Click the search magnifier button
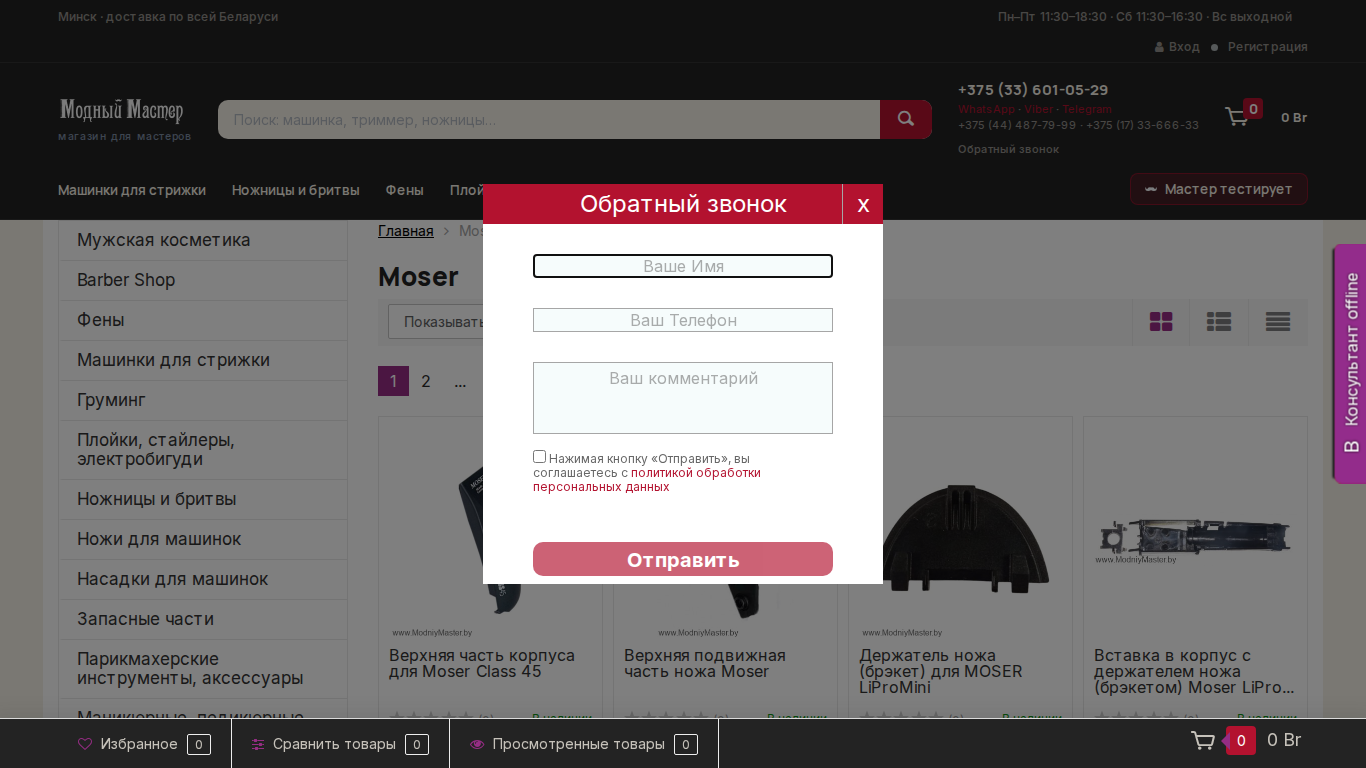This screenshot has height=768, width=1366. click(906, 119)
